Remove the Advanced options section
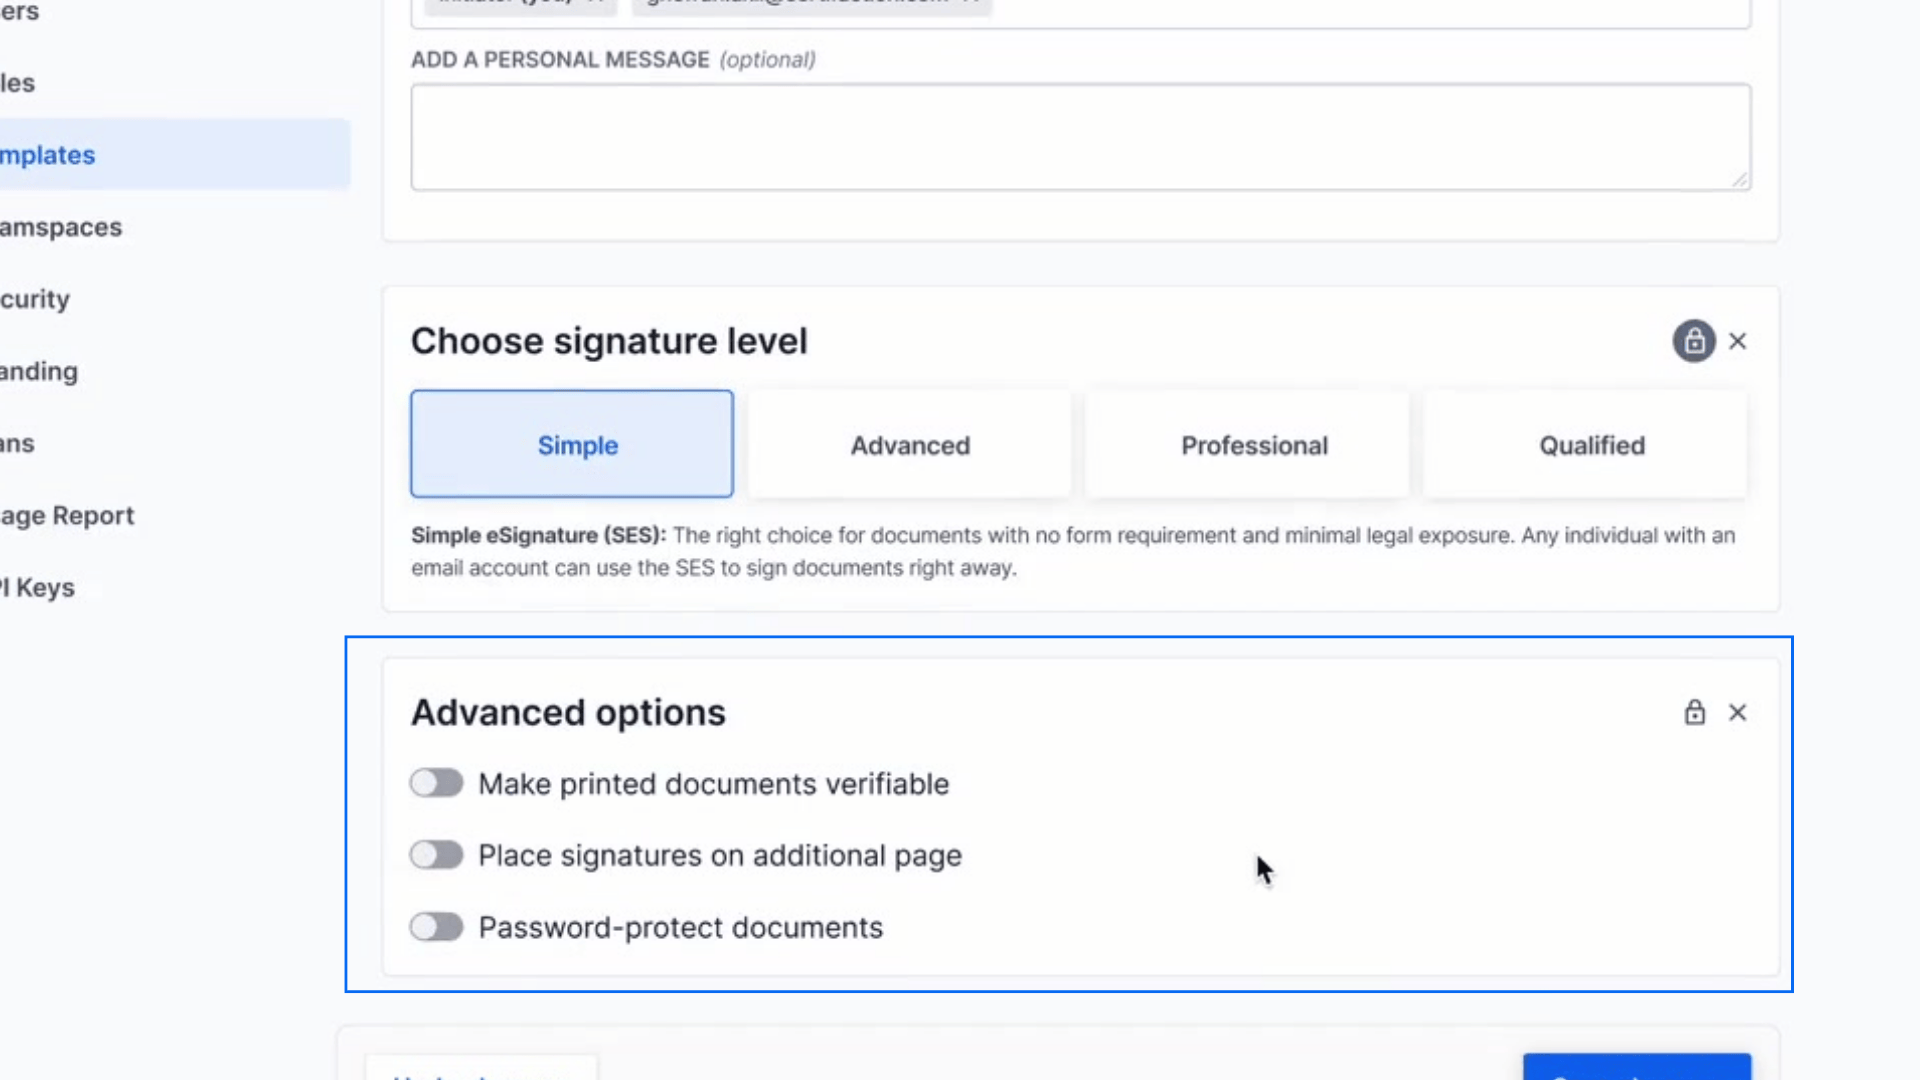Image resolution: width=1920 pixels, height=1080 pixels. (1738, 712)
